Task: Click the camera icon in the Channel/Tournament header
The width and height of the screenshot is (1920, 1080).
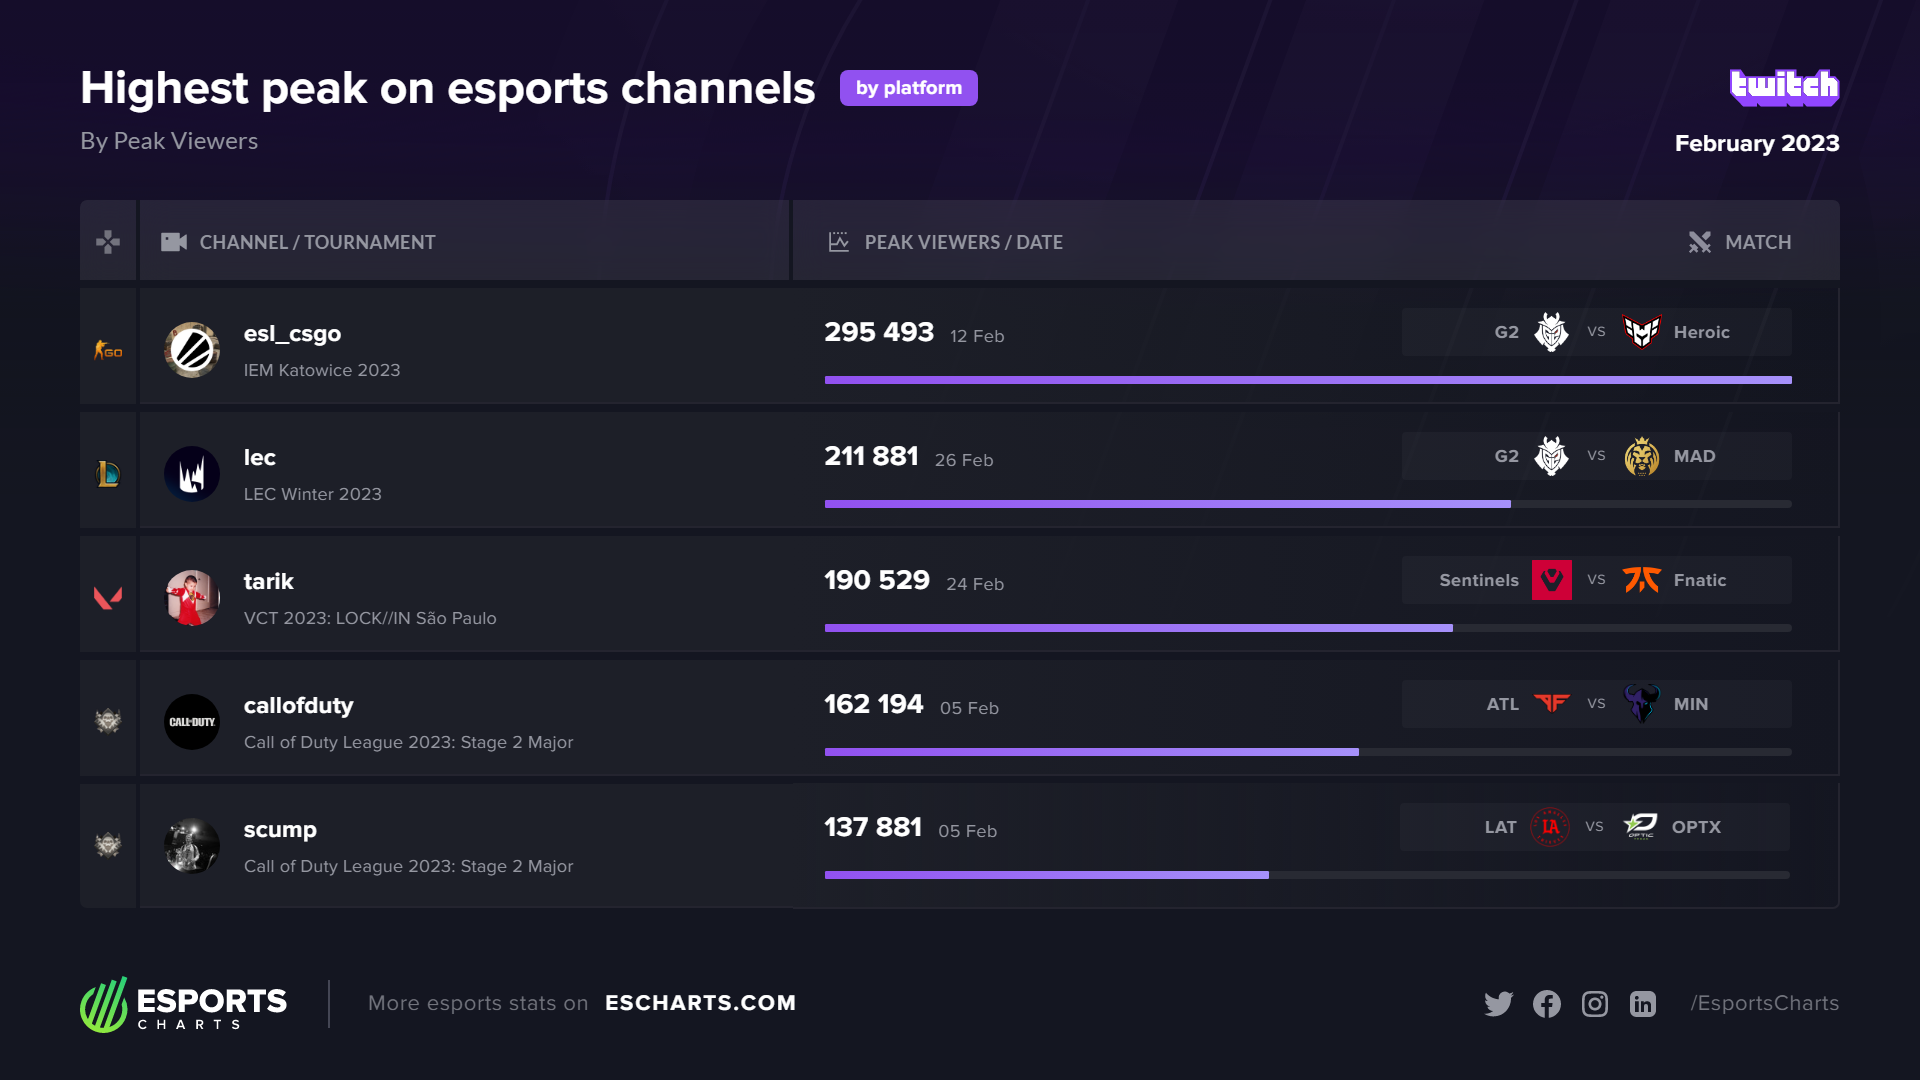Action: [172, 241]
